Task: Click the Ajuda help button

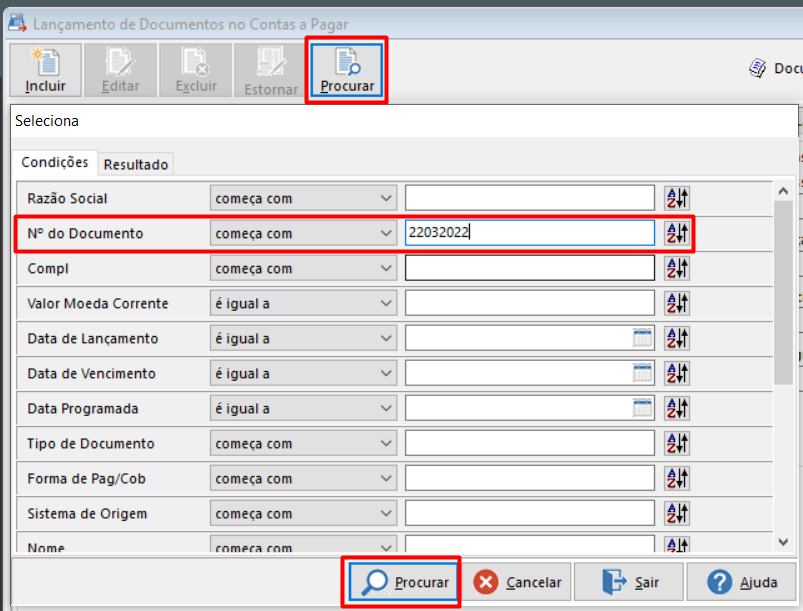Action: (742, 582)
